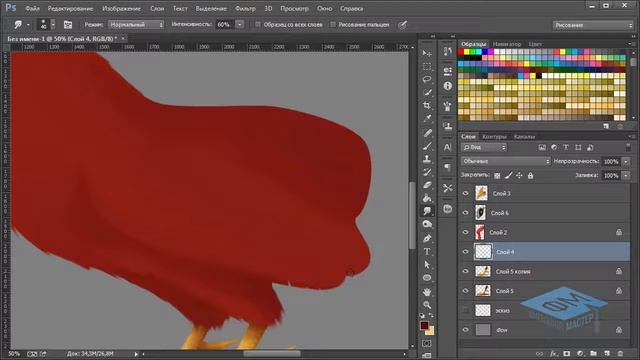Open the 'Фильтр' menu
This screenshot has height=360, width=640.
(245, 9)
